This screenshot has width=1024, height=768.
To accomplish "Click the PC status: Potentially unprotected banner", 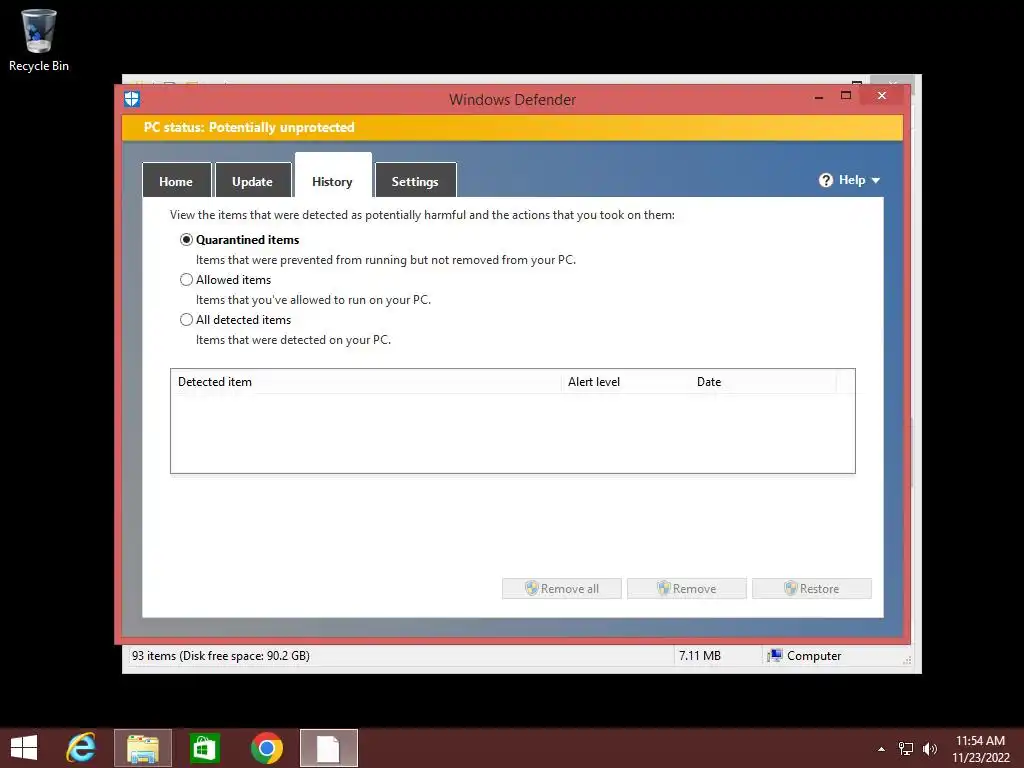I will coord(513,127).
